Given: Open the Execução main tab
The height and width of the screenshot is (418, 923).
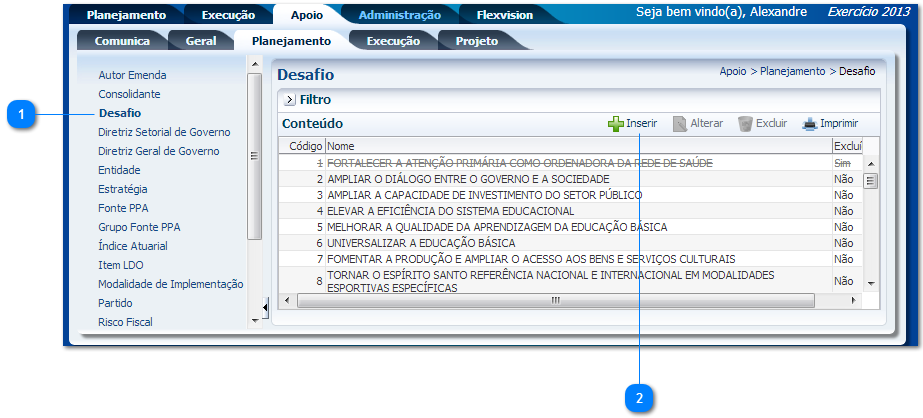Looking at the screenshot, I should click(x=228, y=15).
